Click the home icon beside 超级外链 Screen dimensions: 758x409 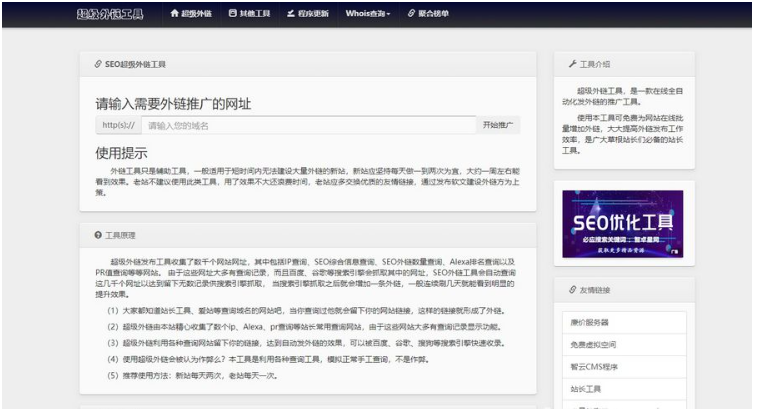175,14
